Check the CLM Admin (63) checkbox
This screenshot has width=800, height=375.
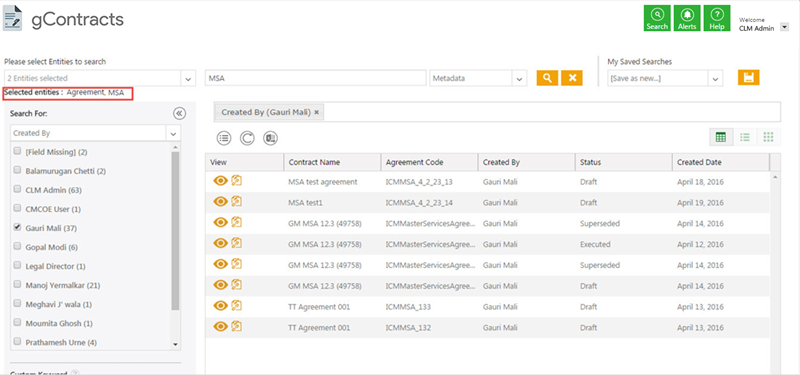17,189
